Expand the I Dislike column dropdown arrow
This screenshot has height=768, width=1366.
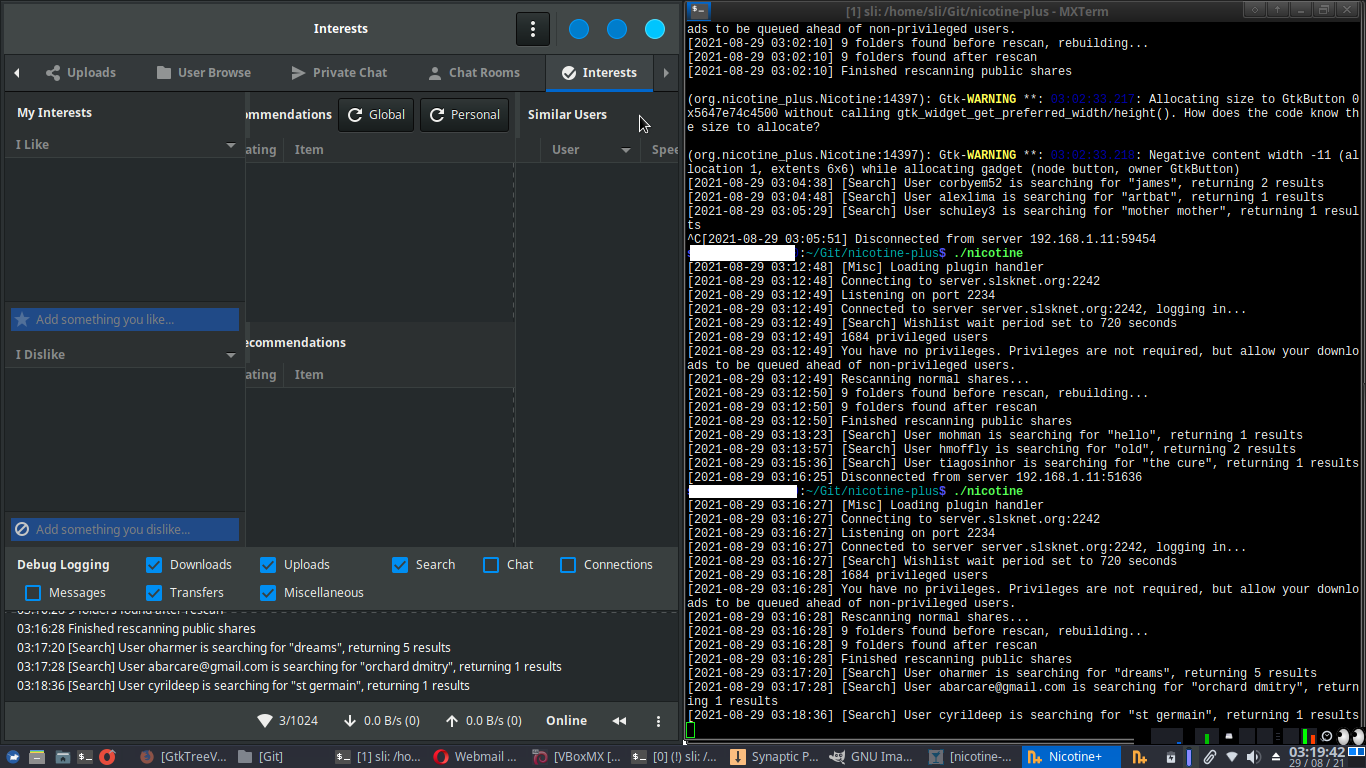(x=231, y=355)
